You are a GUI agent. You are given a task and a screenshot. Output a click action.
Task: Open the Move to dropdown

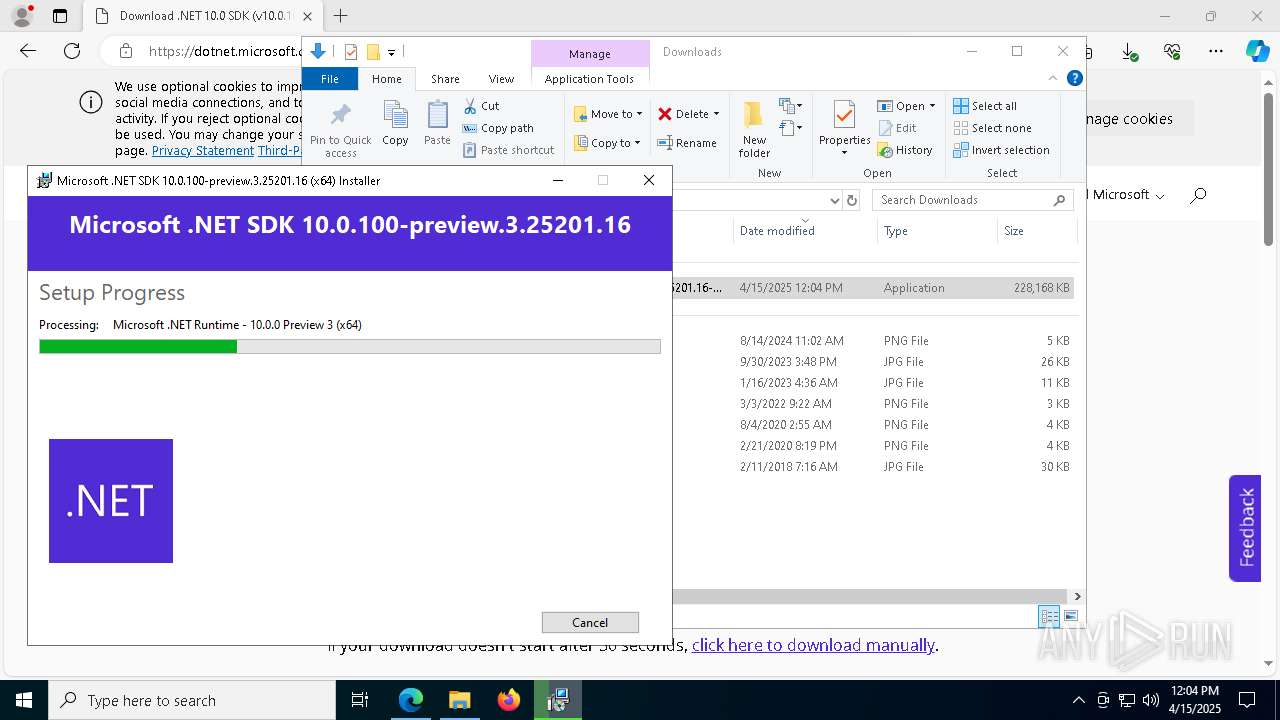(608, 114)
